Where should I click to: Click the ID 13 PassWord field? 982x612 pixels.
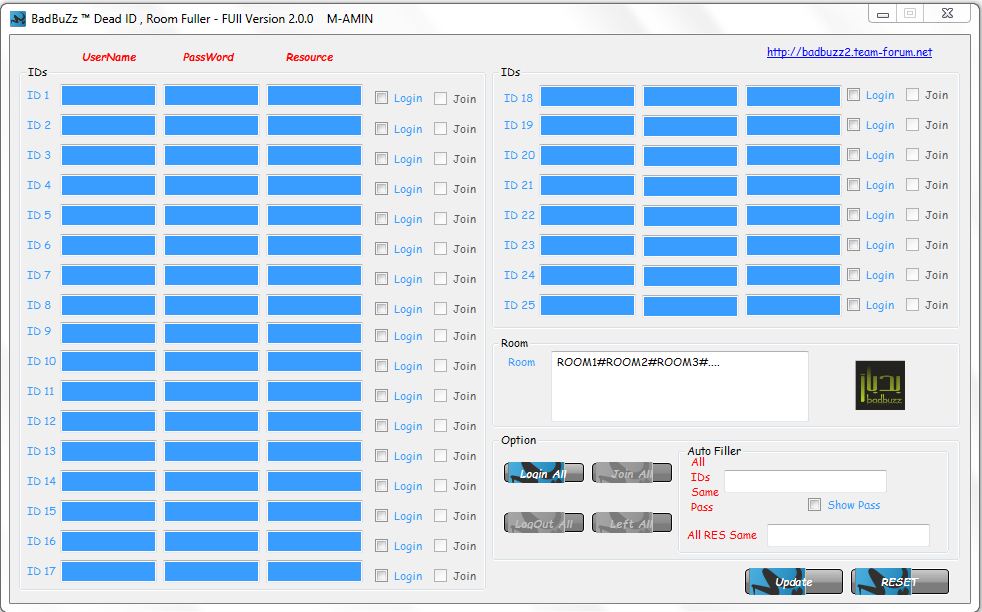tap(211, 452)
